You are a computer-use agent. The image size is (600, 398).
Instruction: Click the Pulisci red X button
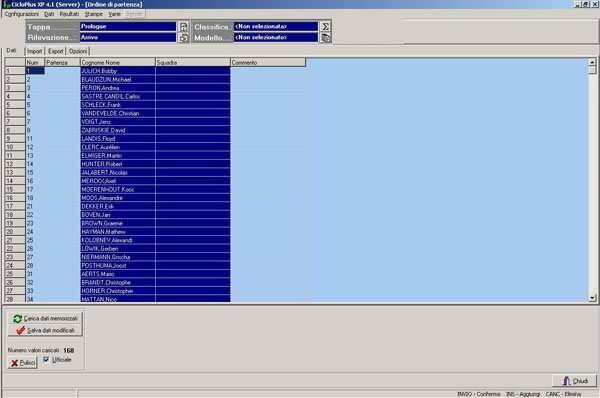click(x=23, y=362)
